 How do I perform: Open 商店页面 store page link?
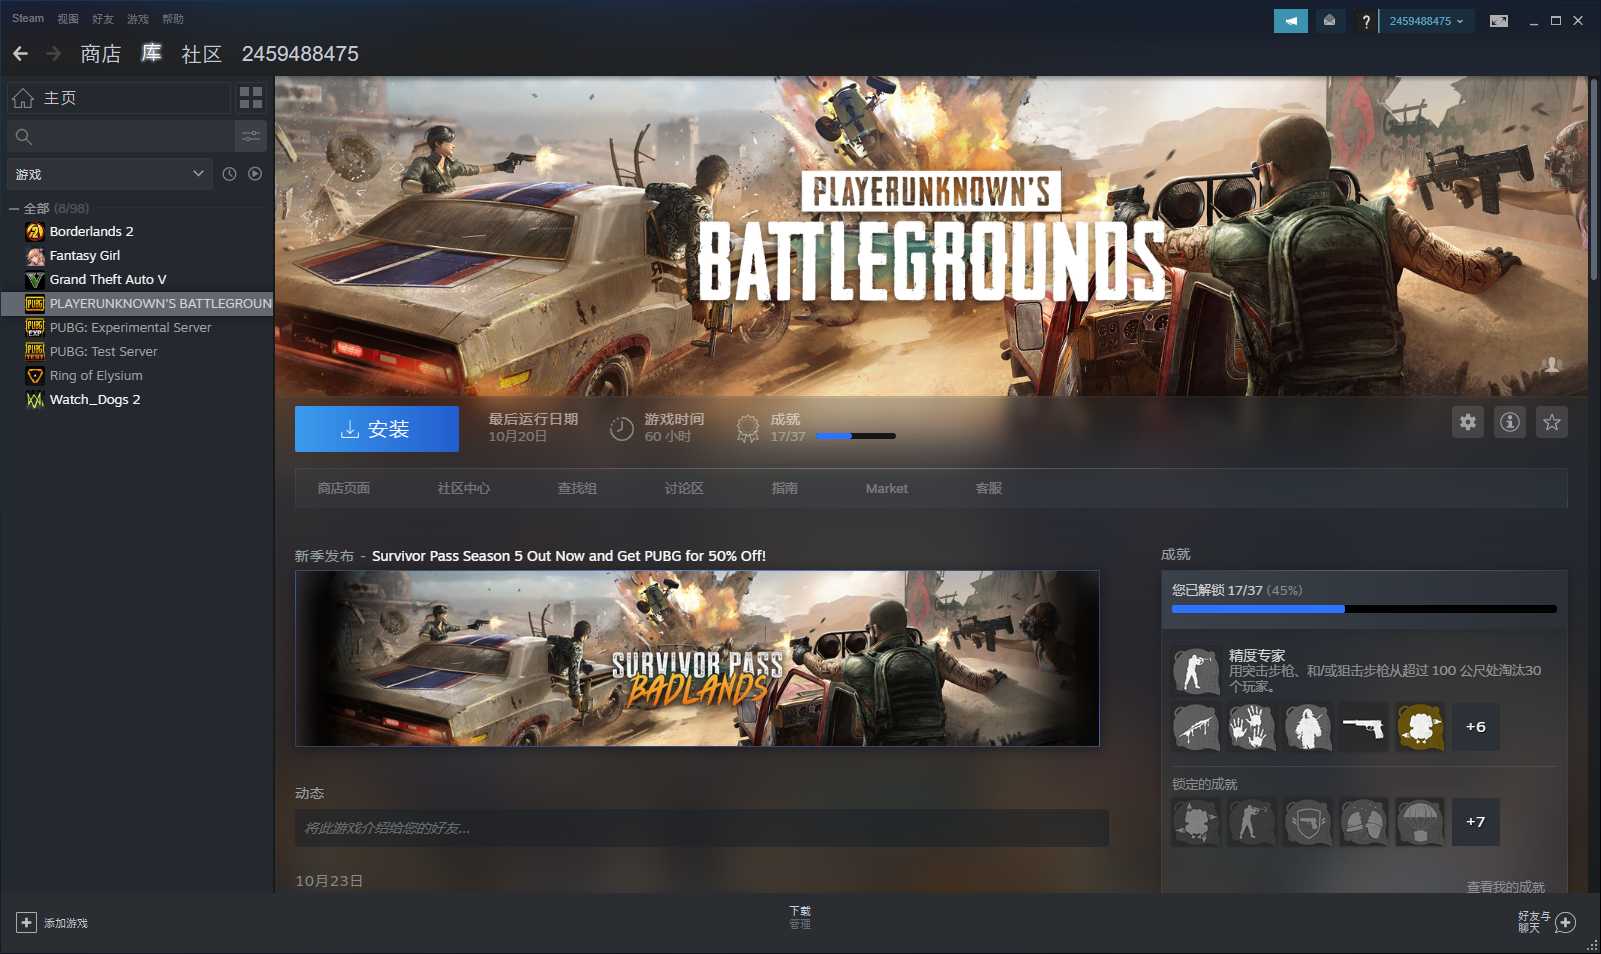(x=344, y=488)
